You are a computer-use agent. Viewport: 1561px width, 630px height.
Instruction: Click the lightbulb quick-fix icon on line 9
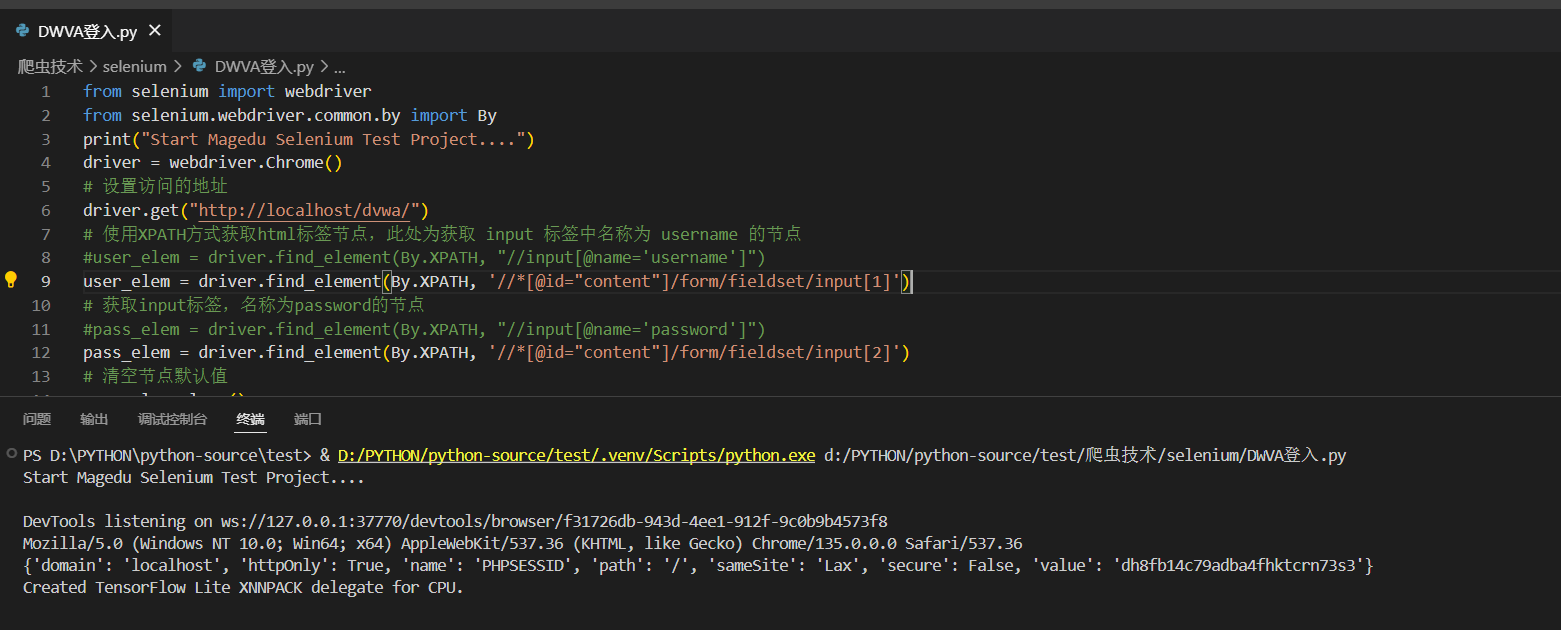(x=12, y=281)
